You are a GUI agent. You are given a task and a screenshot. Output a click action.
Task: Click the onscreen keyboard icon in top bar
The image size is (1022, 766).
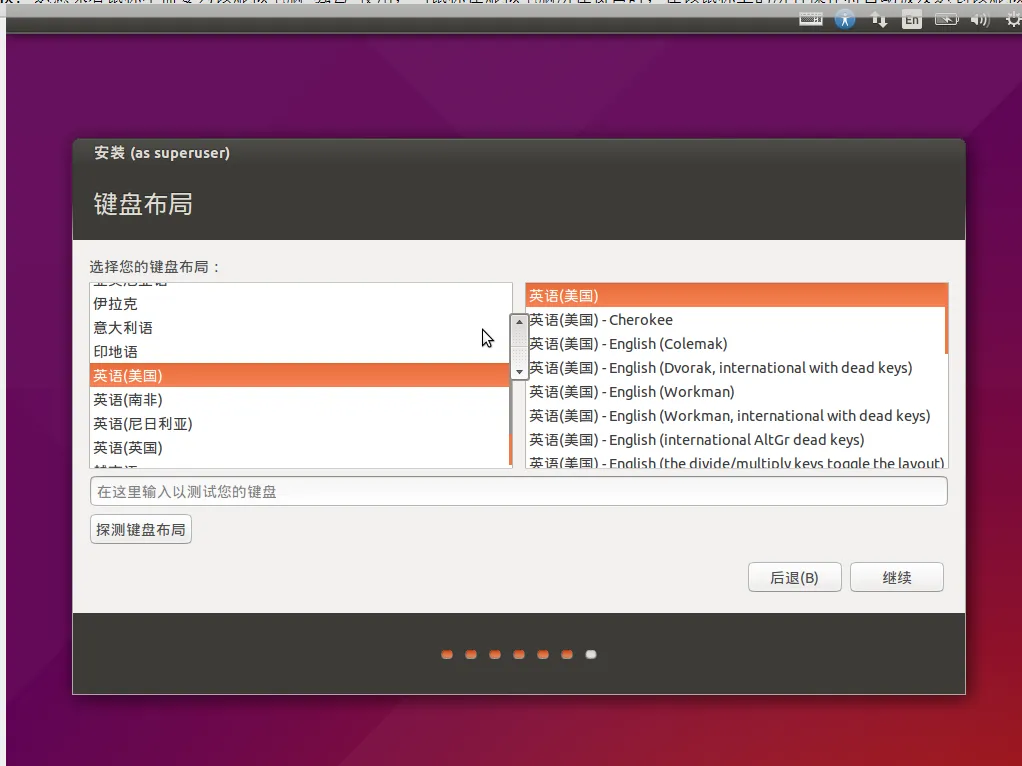811,19
